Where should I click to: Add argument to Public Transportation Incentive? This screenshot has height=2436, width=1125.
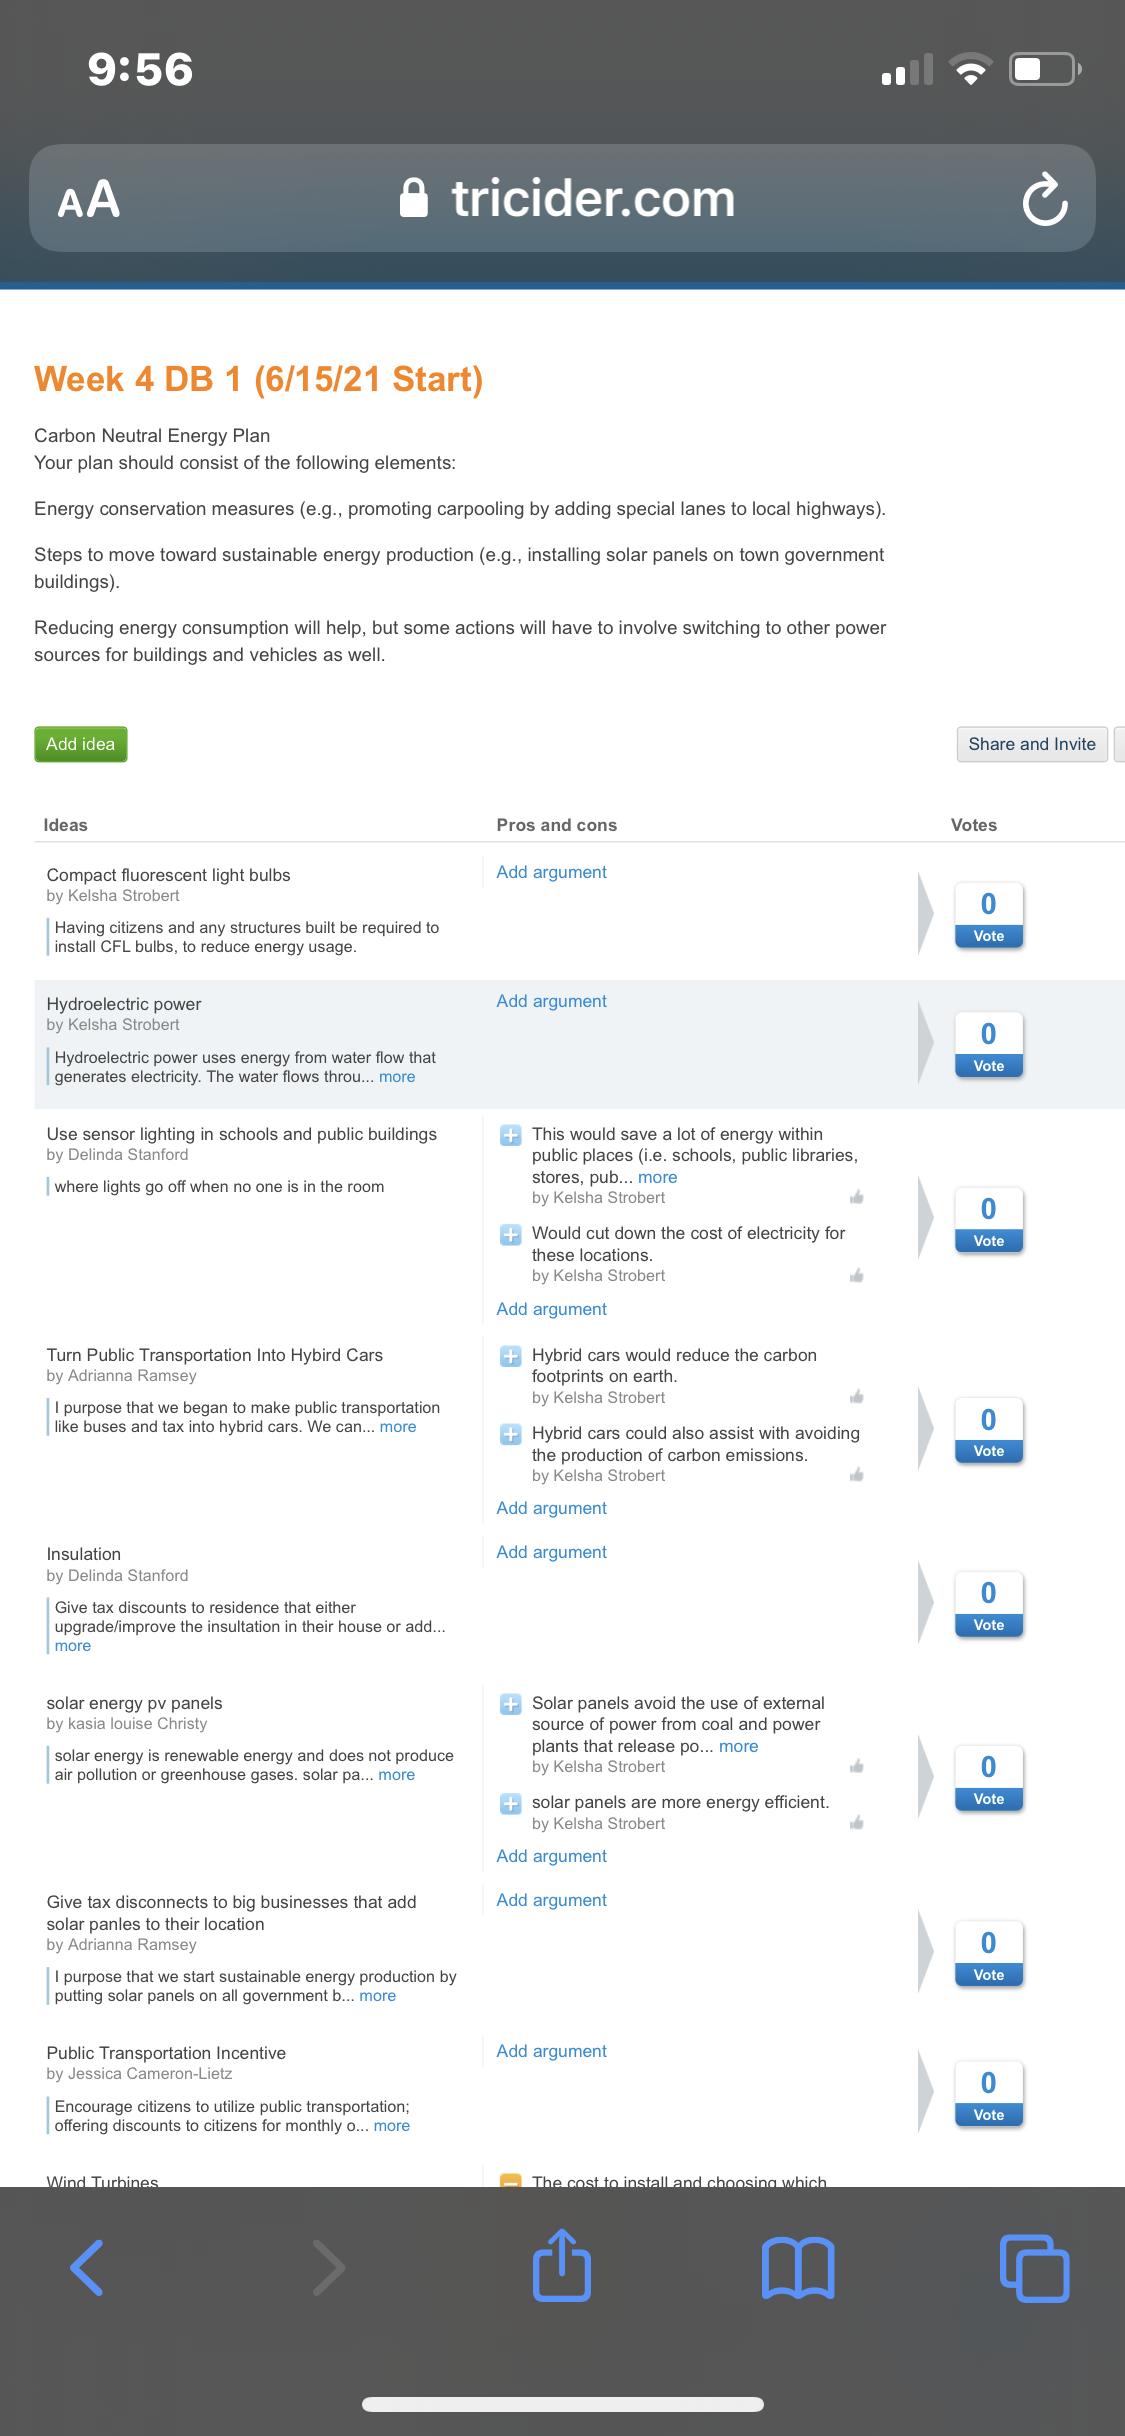[x=551, y=2051]
